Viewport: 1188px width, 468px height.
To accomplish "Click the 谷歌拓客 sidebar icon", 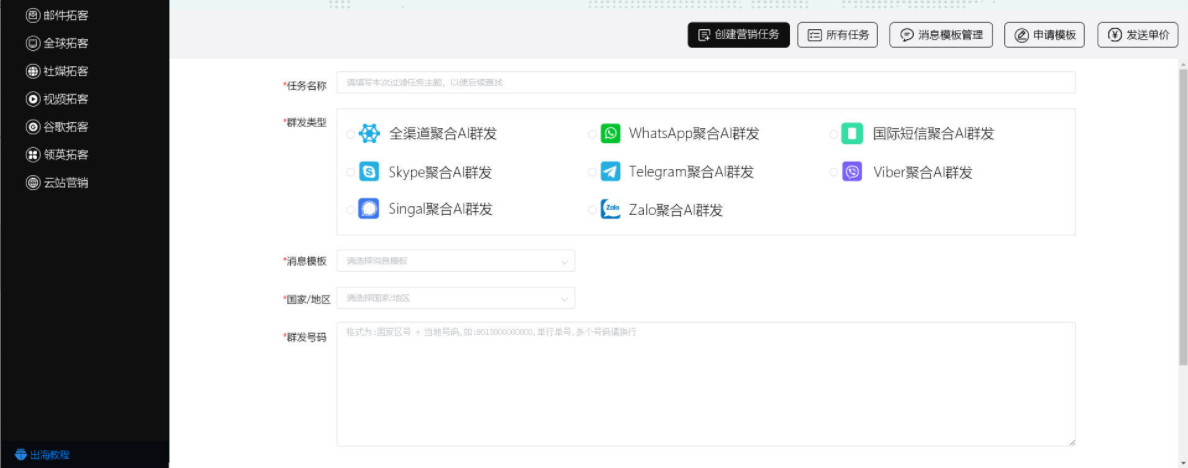I will [33, 126].
